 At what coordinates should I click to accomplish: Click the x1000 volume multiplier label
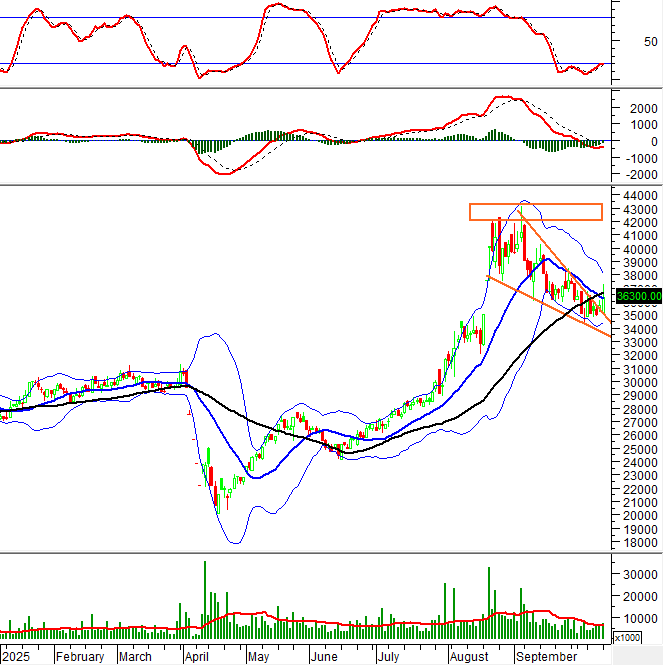point(628,637)
